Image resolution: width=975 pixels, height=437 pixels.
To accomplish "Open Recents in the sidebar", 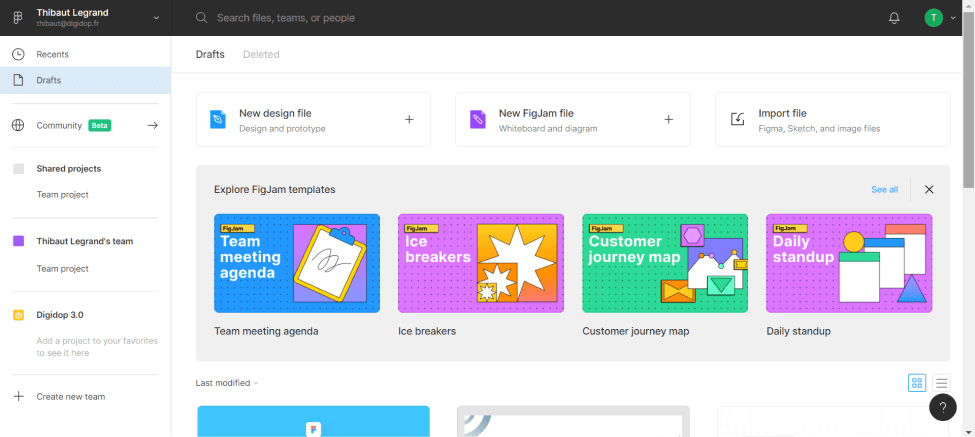I will [85, 54].
